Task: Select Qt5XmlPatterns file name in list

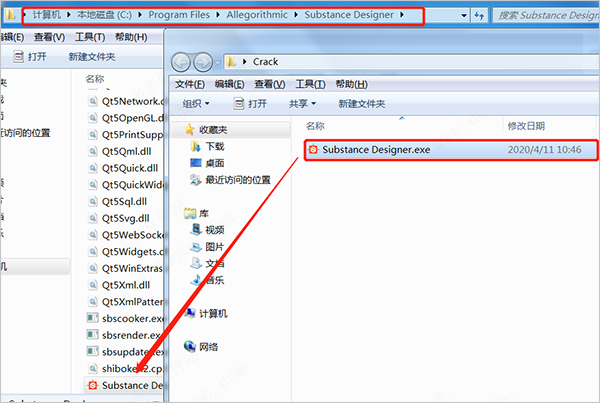Action: (x=133, y=302)
